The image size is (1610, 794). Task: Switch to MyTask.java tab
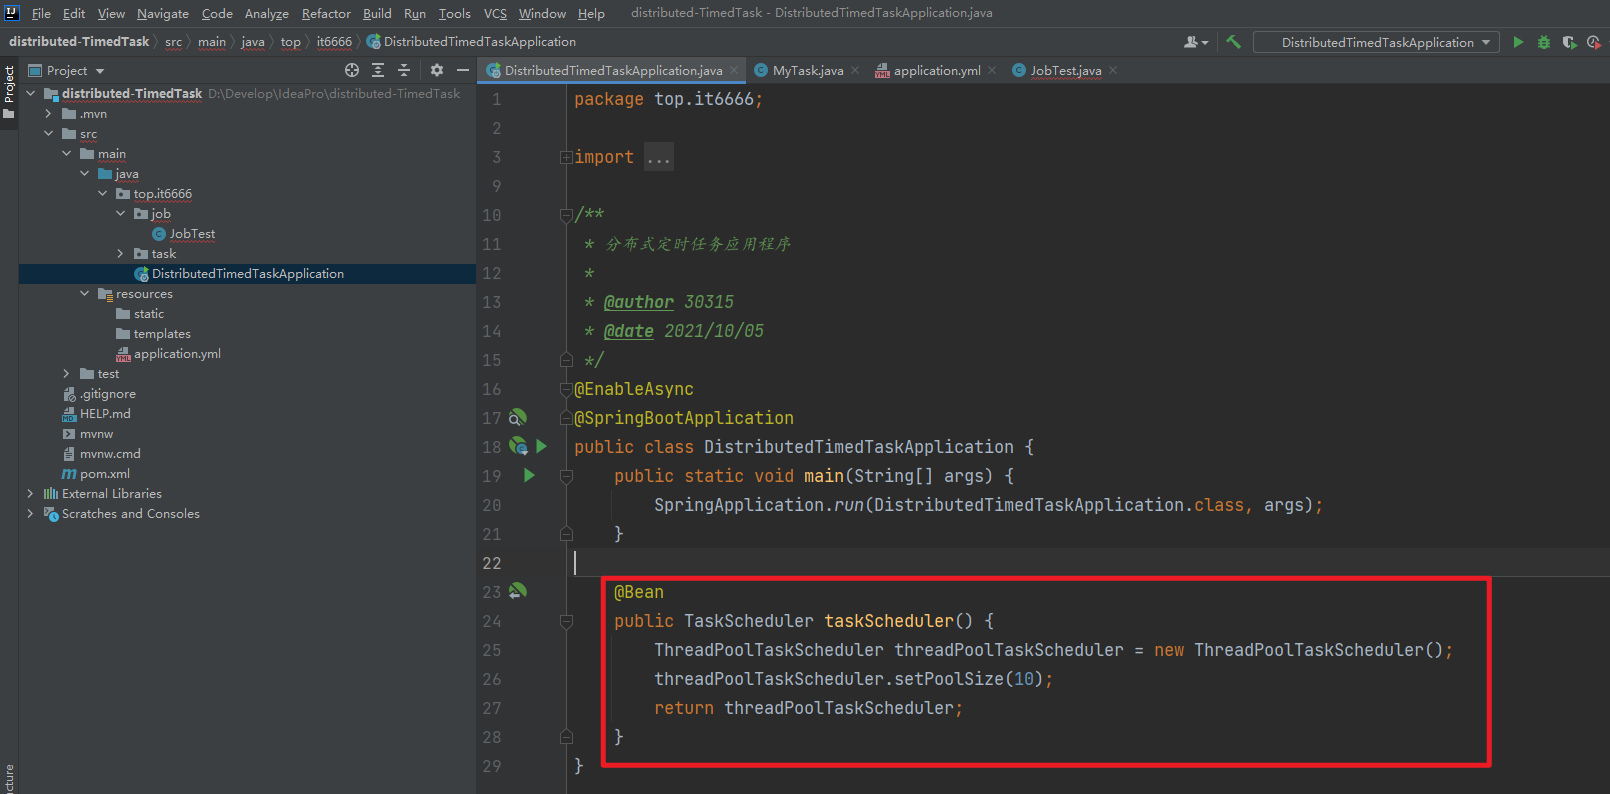point(808,70)
